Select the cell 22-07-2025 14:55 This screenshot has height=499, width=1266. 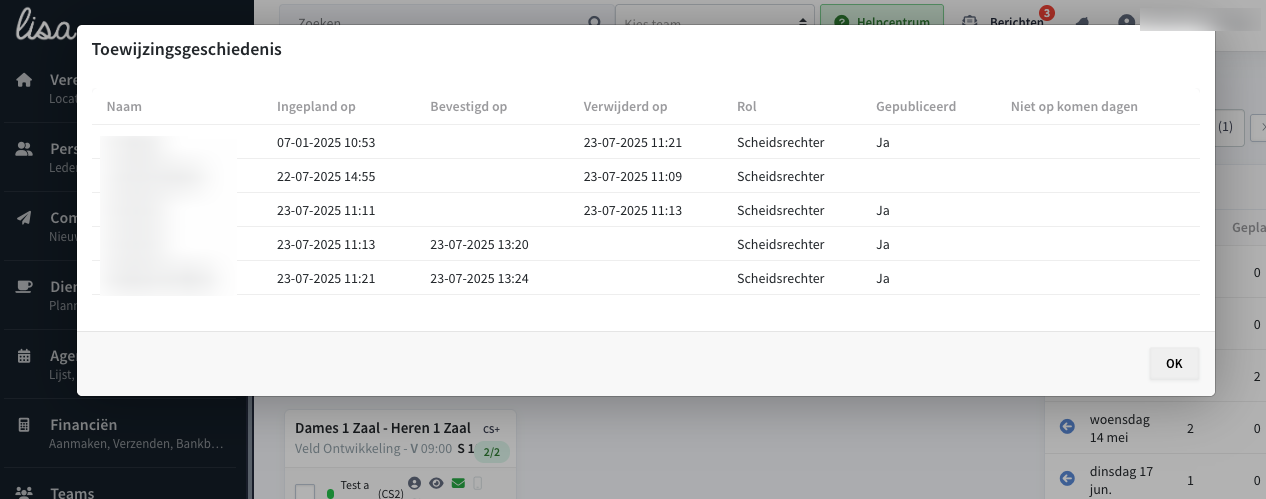[326, 177]
